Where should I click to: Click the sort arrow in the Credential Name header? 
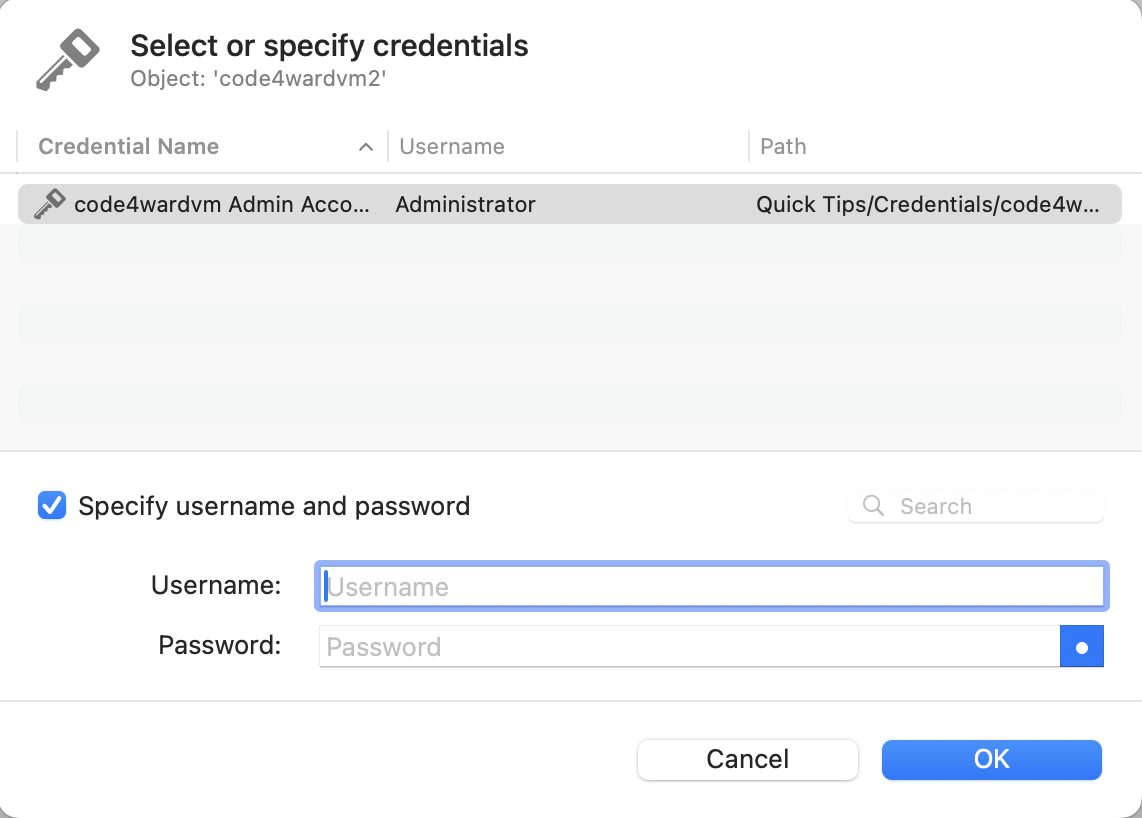point(366,147)
